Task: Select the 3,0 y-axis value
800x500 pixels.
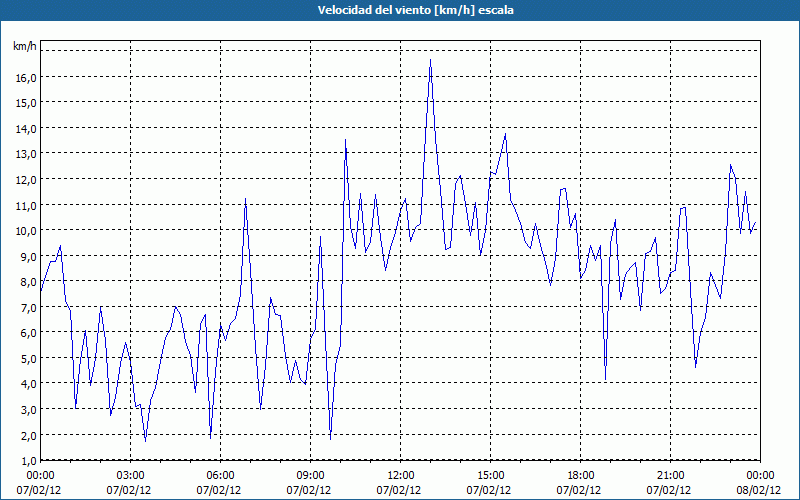Action: (28, 410)
